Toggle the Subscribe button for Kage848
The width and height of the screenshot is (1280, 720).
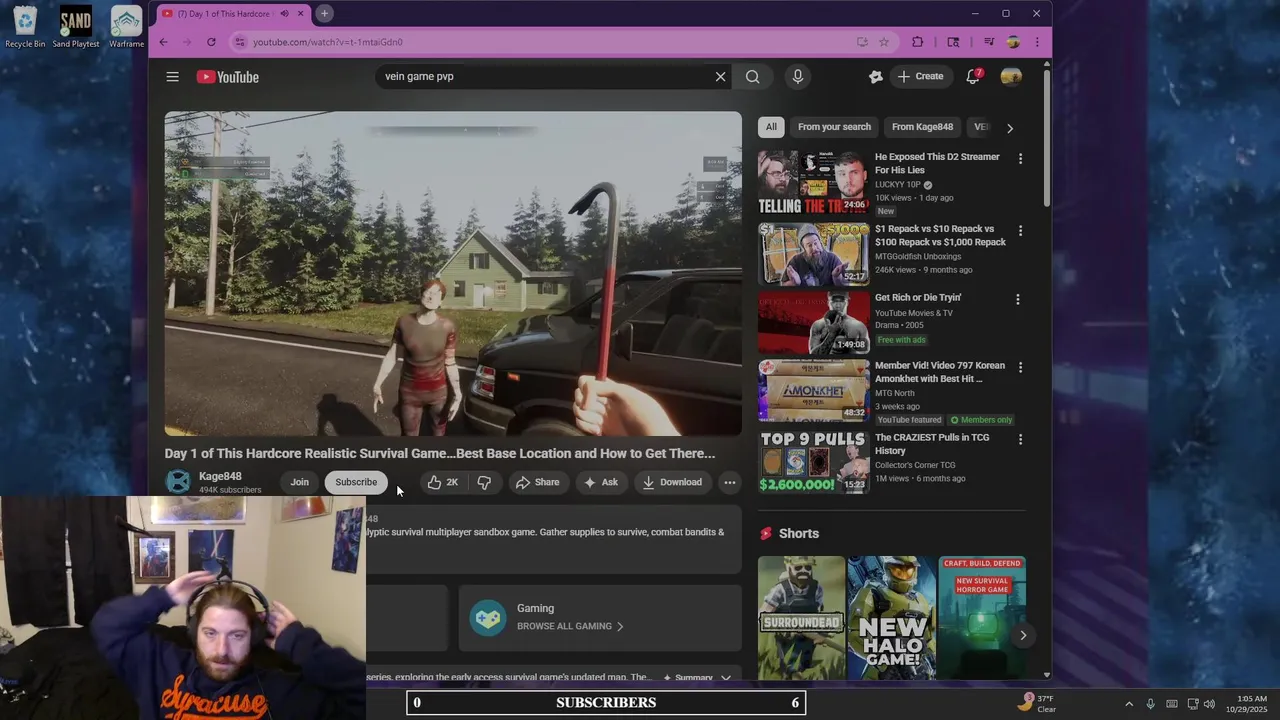[356, 482]
